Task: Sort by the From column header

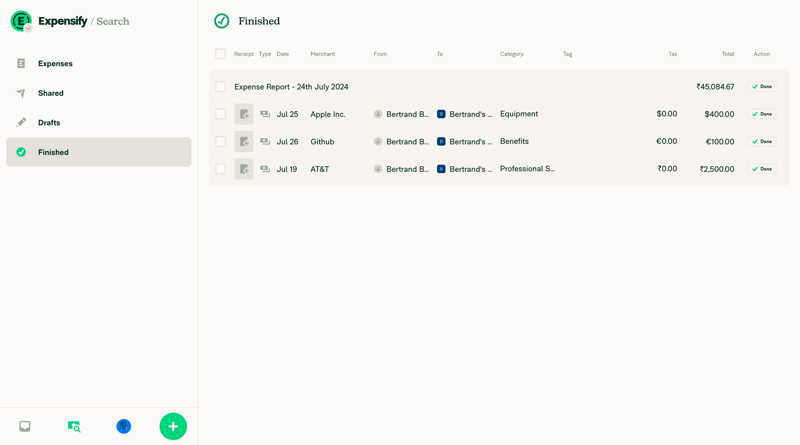Action: 380,54
